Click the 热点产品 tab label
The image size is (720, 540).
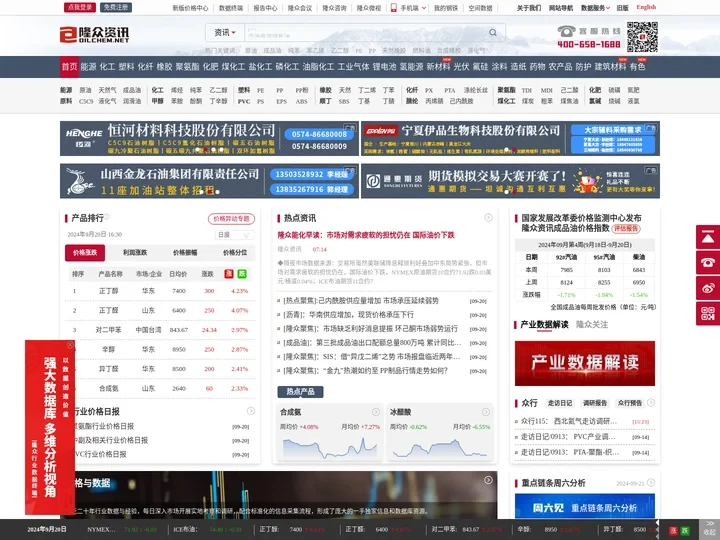300,392
